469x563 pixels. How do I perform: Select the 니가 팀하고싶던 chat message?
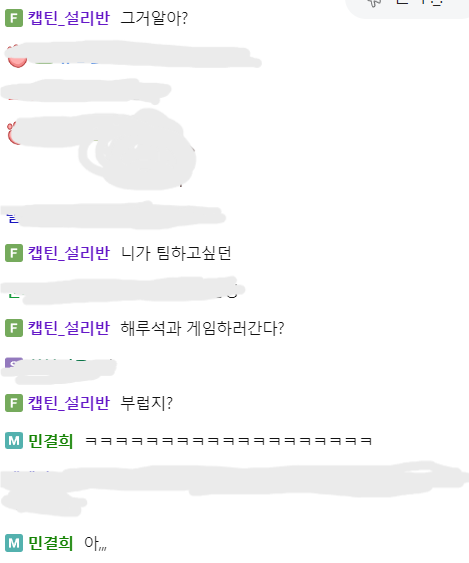tap(176, 253)
